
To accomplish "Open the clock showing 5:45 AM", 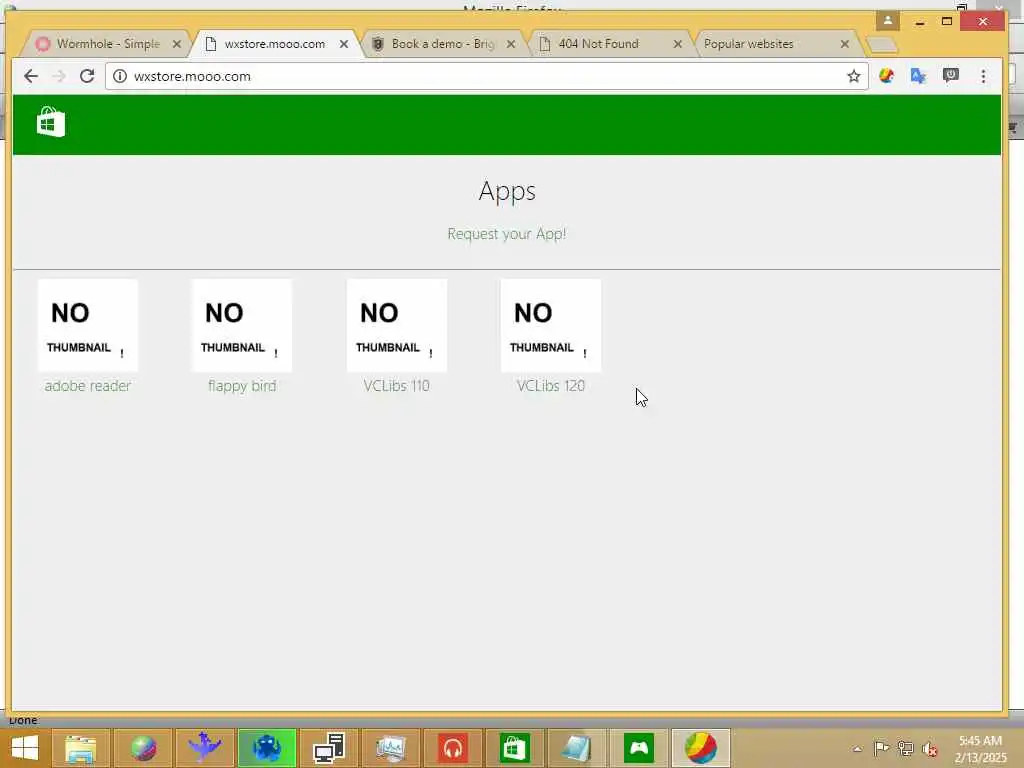I will (980, 748).
